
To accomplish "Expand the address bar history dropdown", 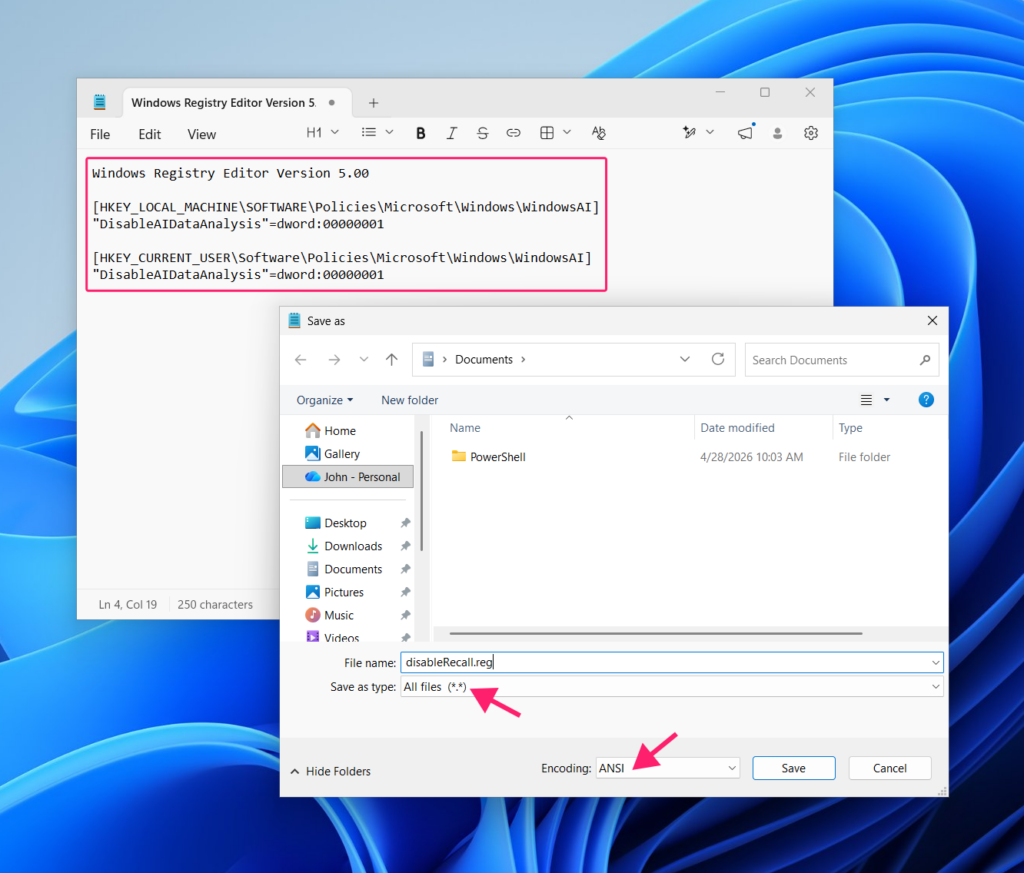I will tap(684, 359).
